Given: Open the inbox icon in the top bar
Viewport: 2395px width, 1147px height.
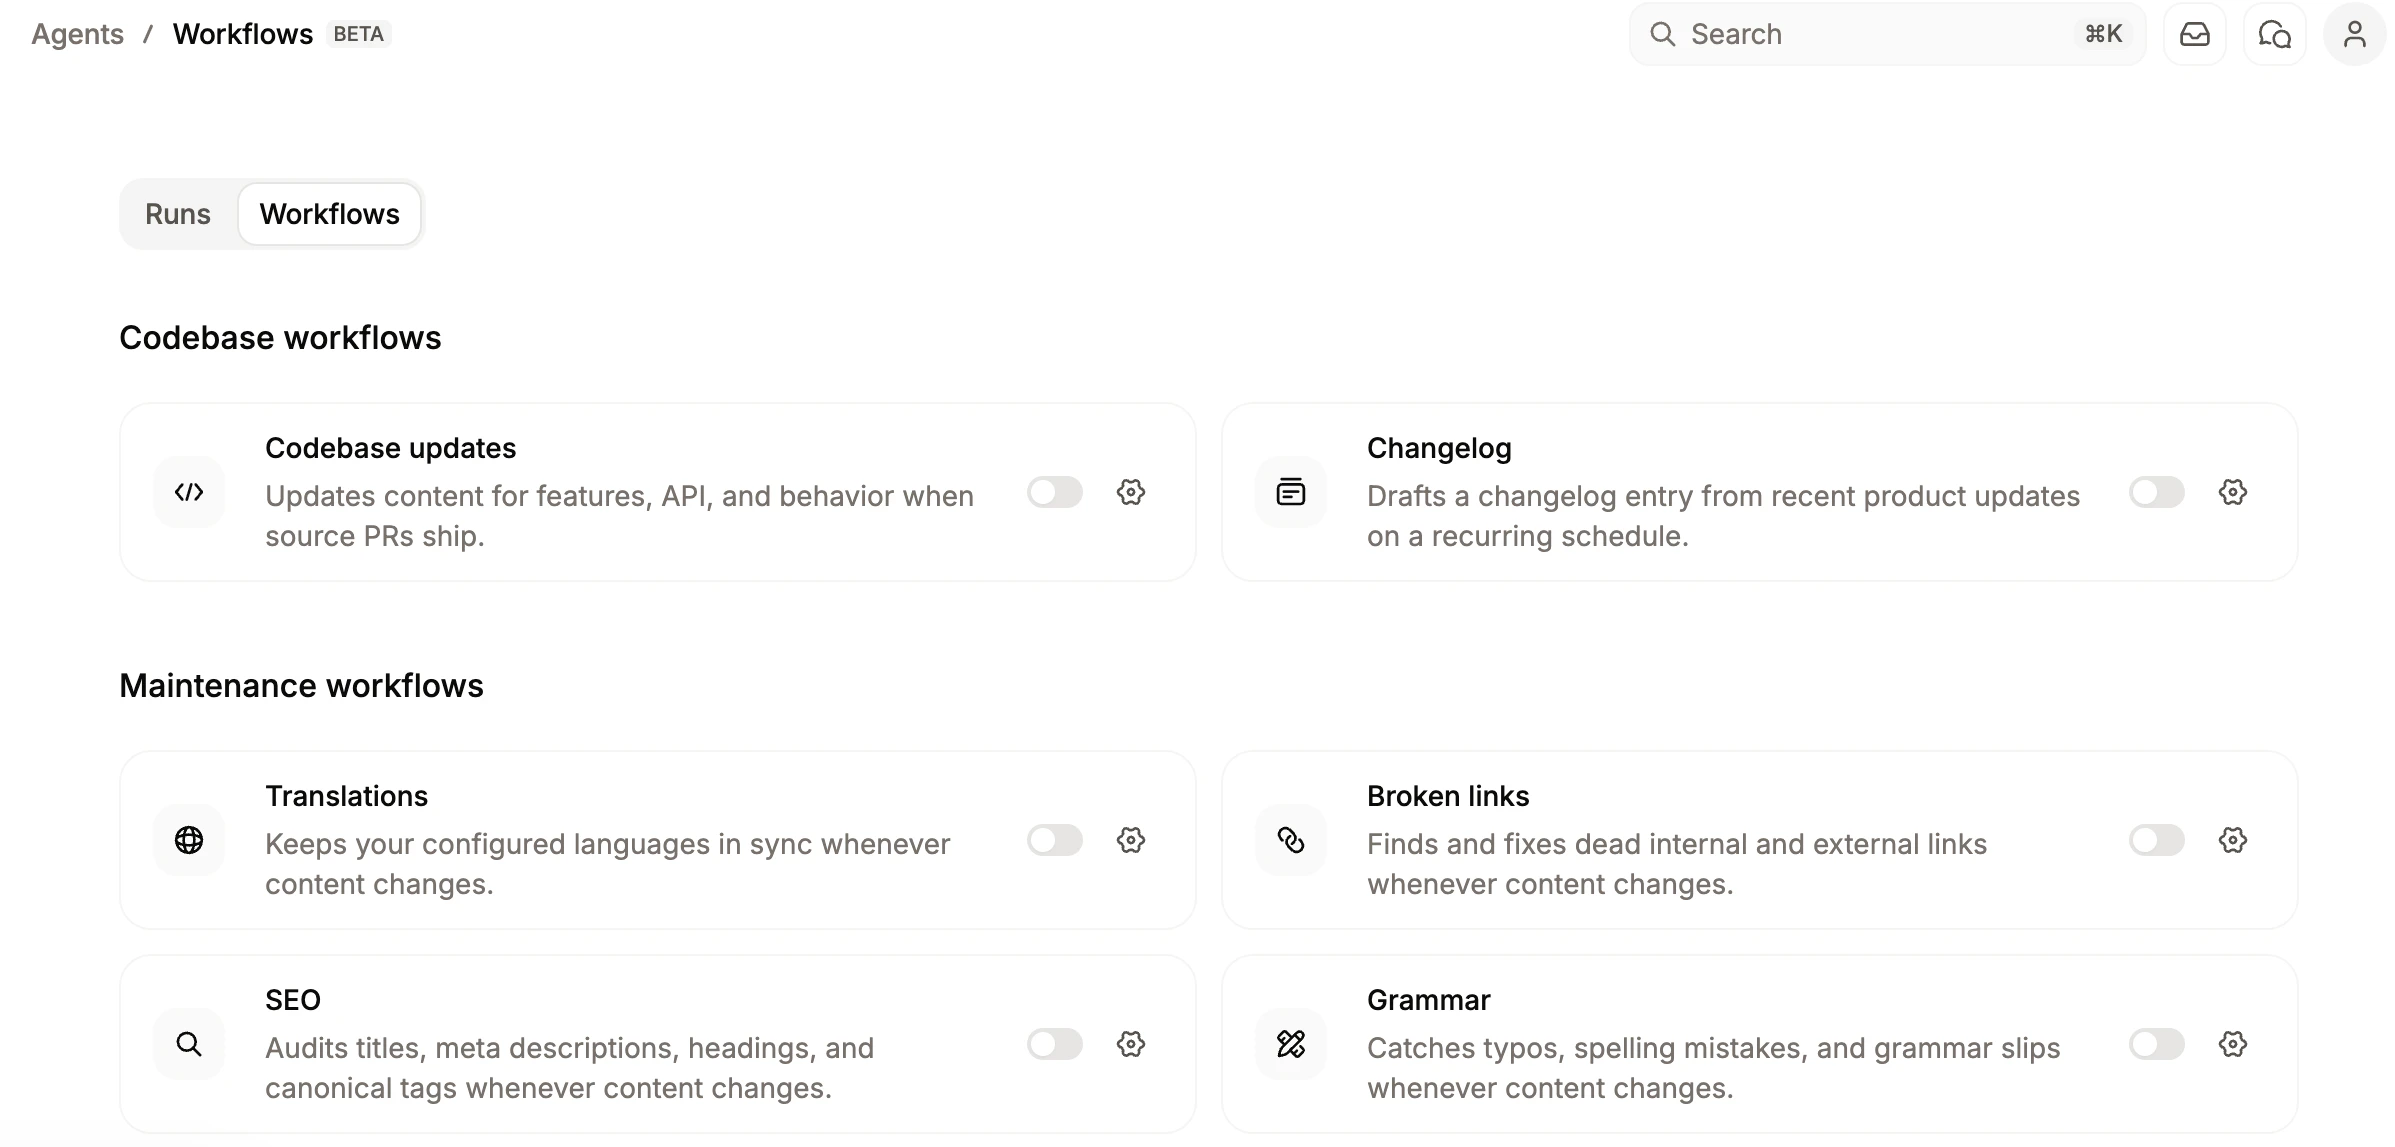Looking at the screenshot, I should pyautogui.click(x=2195, y=33).
